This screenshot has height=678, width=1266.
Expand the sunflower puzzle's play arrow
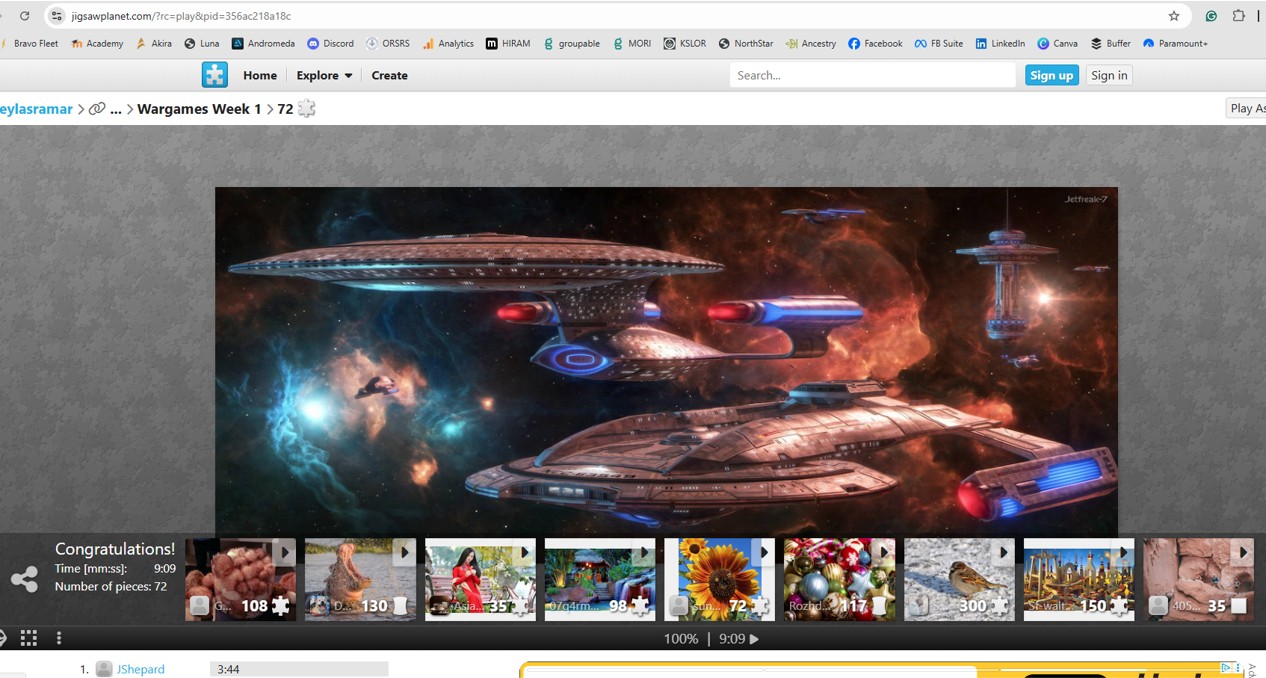764,552
